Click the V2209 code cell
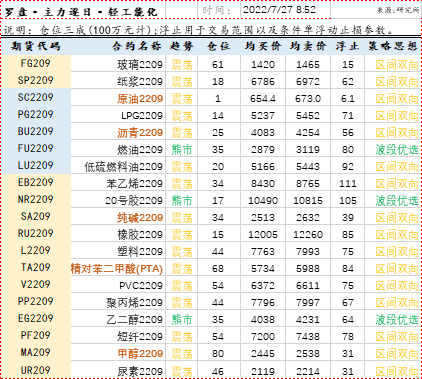The height and width of the screenshot is (379, 422). [36, 284]
